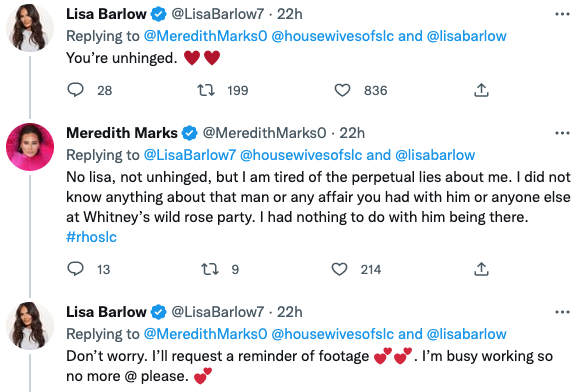The image size is (587, 392).
Task: Open @lisabarlow mention in first tweet
Action: coord(466,36)
